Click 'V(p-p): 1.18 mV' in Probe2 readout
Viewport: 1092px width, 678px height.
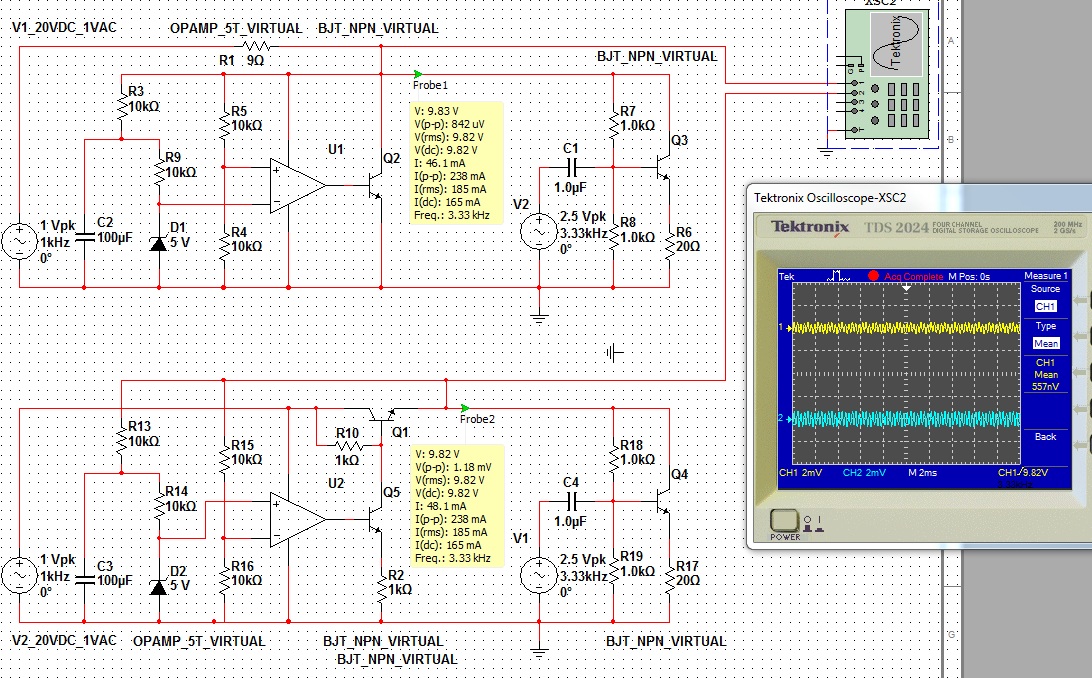[x=453, y=467]
